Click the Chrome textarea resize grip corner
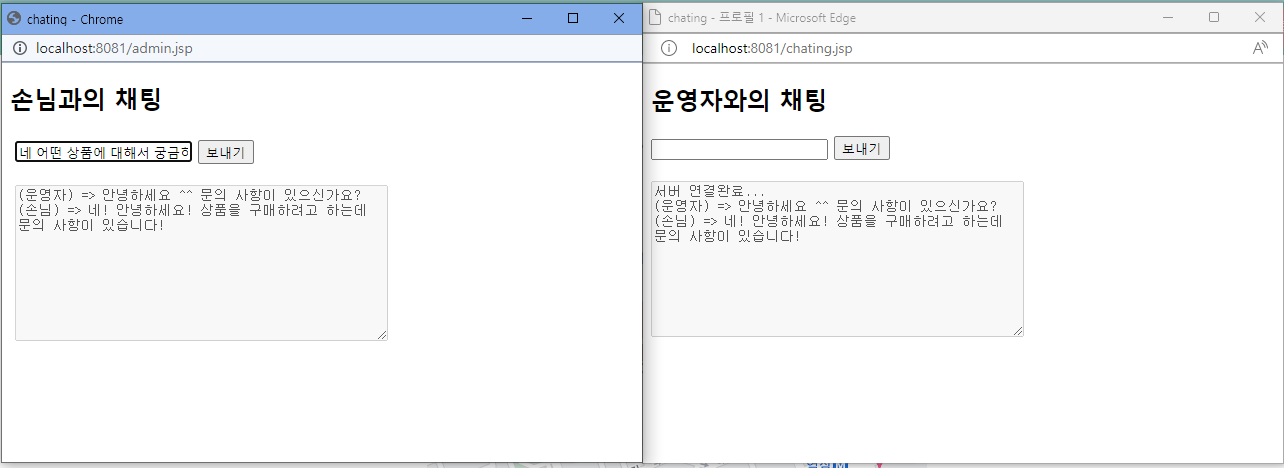The width and height of the screenshot is (1284, 468). pyautogui.click(x=382, y=335)
